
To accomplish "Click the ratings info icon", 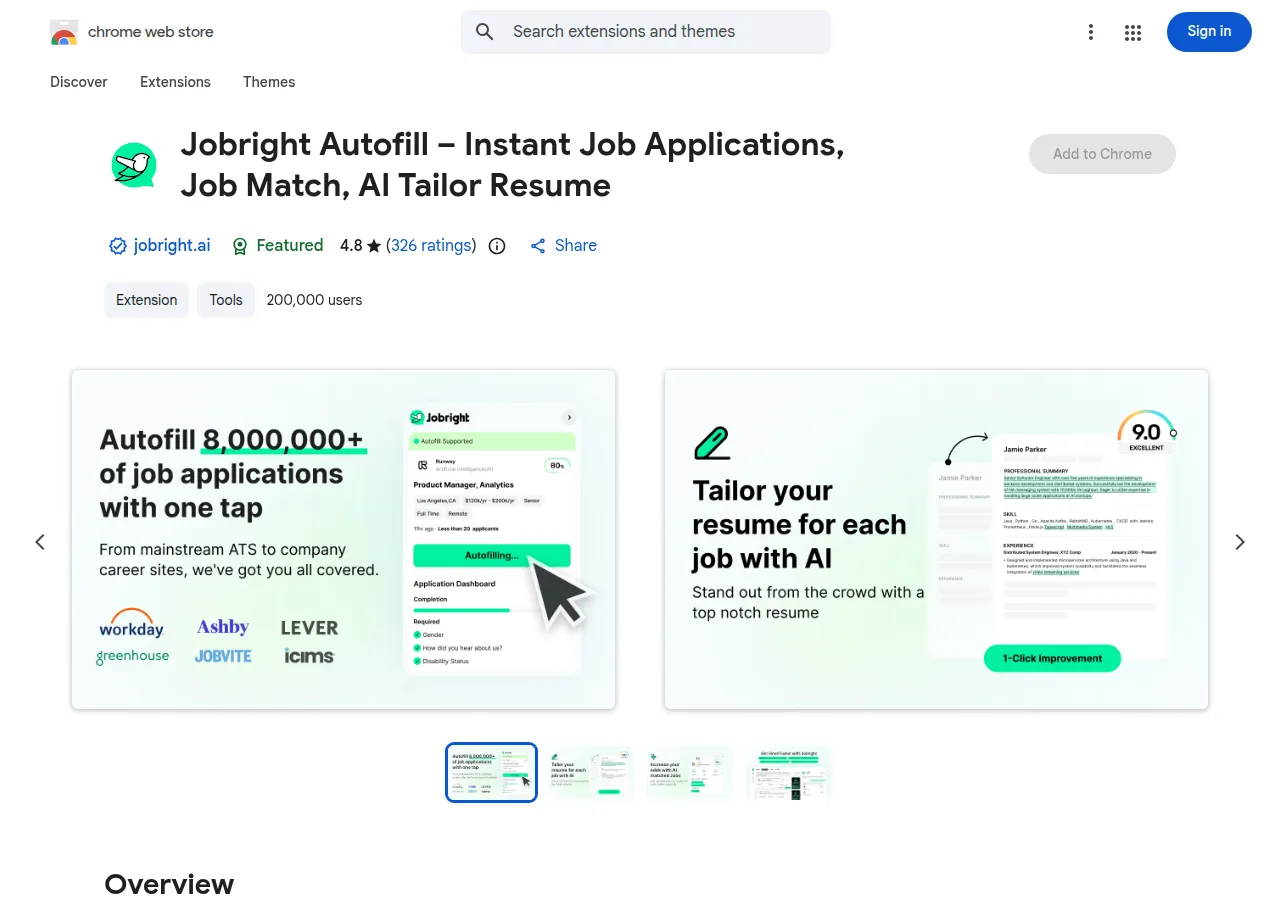I will coord(497,246).
